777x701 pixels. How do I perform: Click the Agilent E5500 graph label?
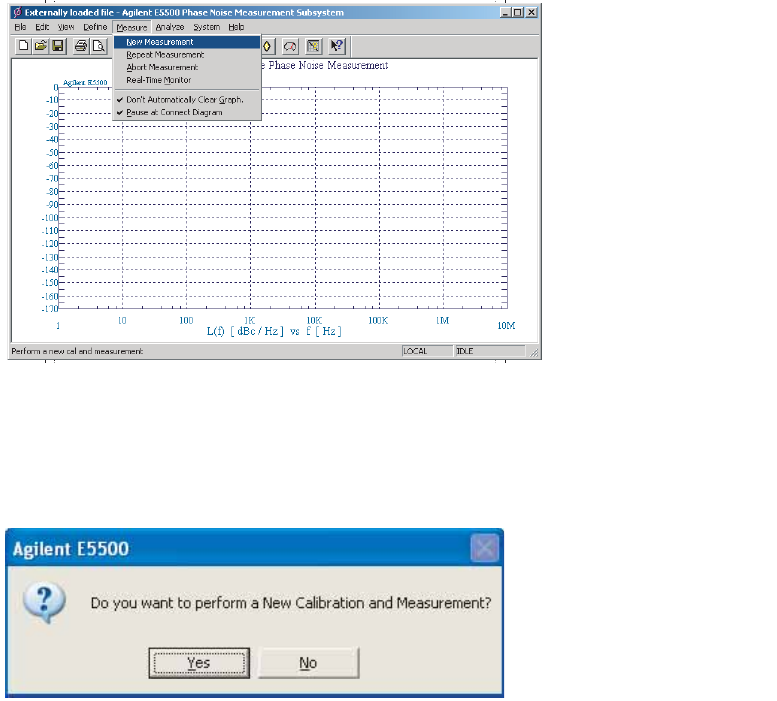85,83
